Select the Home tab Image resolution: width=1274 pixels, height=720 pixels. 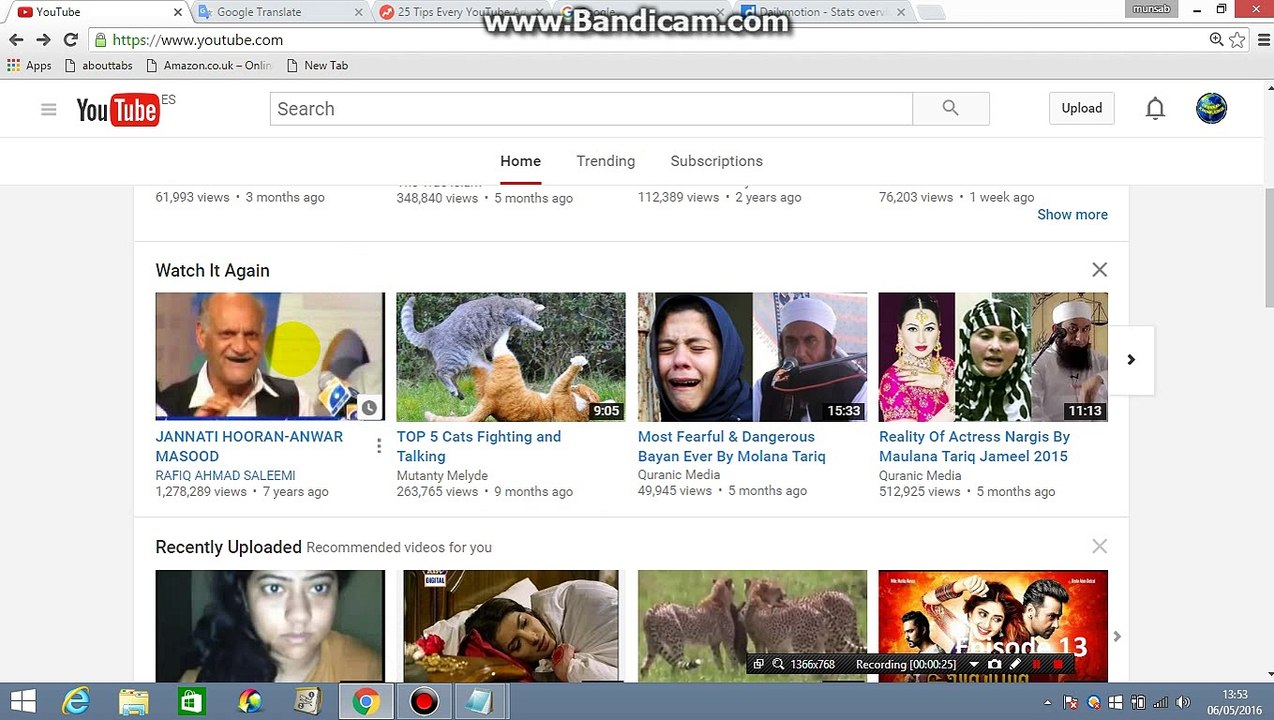click(x=520, y=161)
